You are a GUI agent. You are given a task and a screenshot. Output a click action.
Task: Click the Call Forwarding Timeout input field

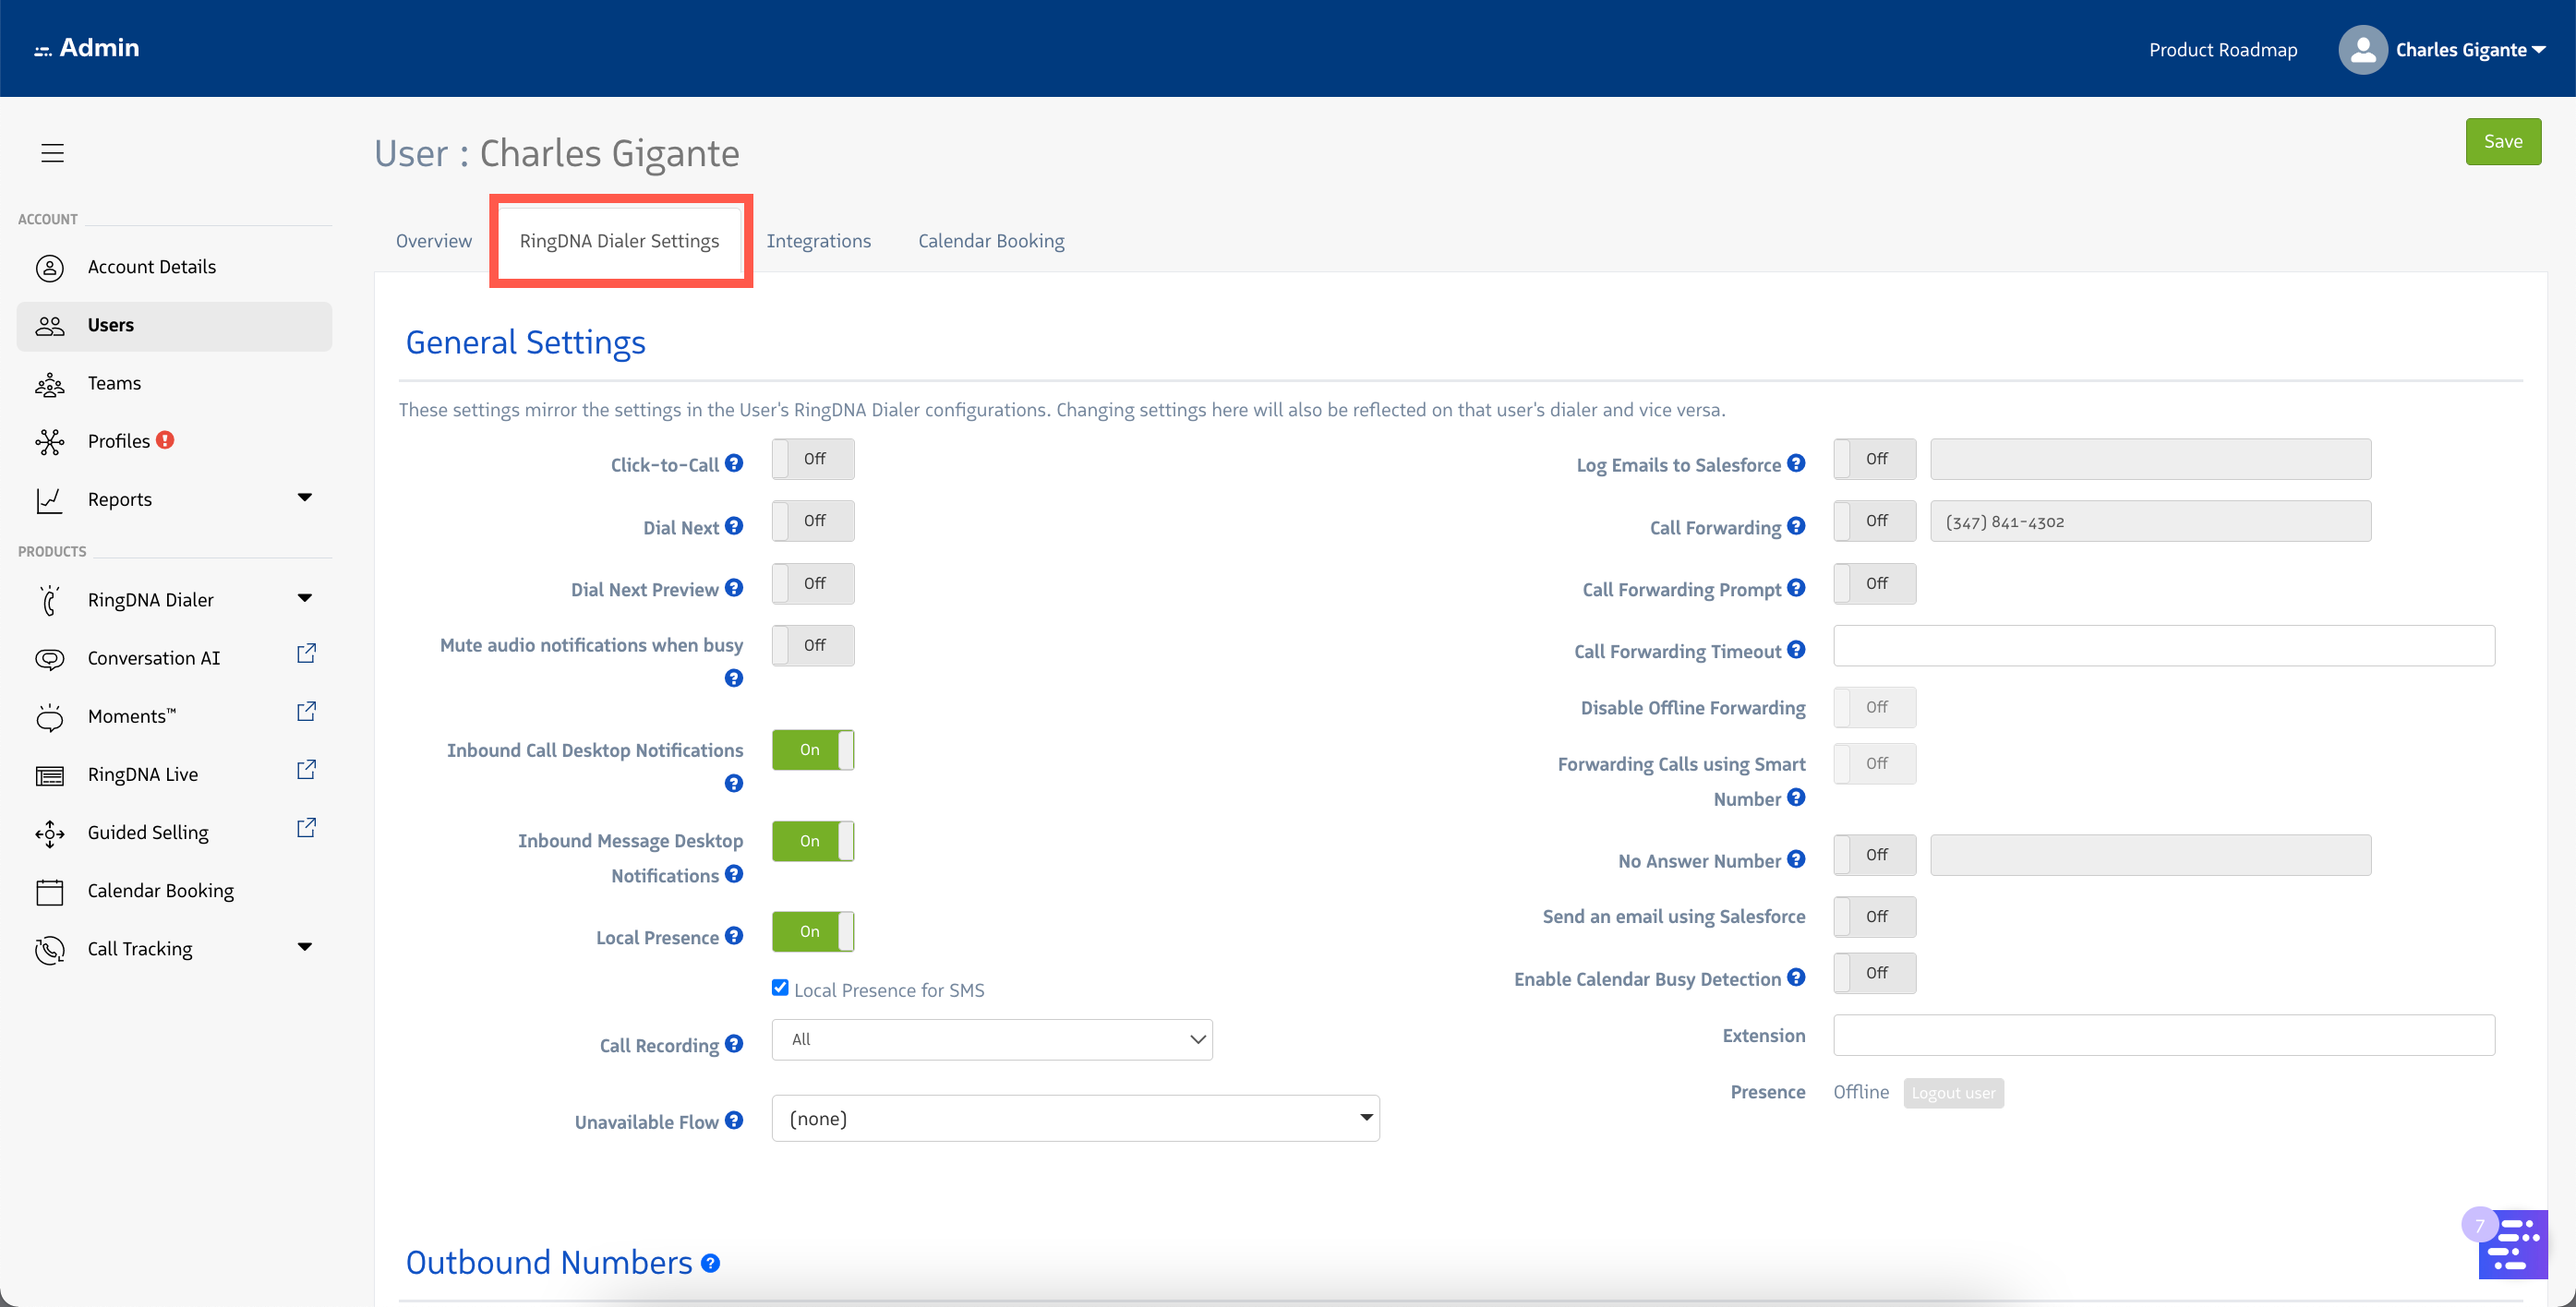[x=2164, y=646]
